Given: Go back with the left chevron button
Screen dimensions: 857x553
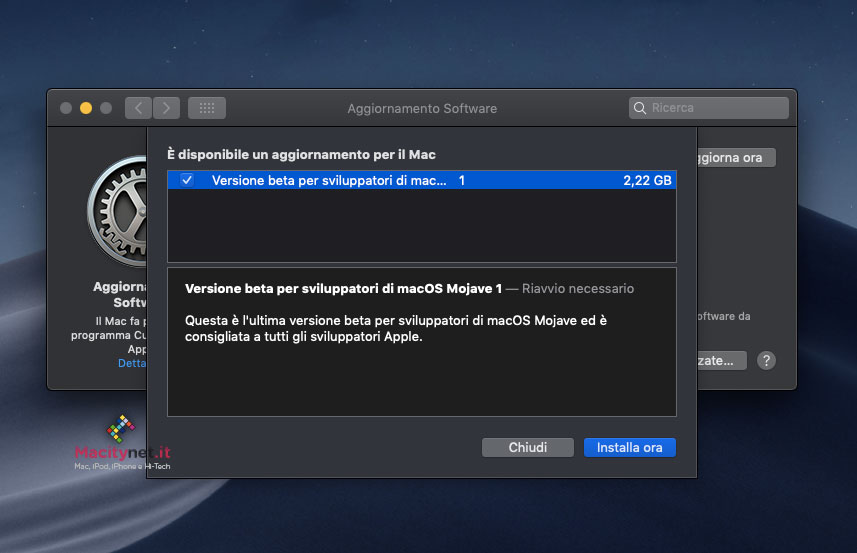Looking at the screenshot, I should [138, 108].
